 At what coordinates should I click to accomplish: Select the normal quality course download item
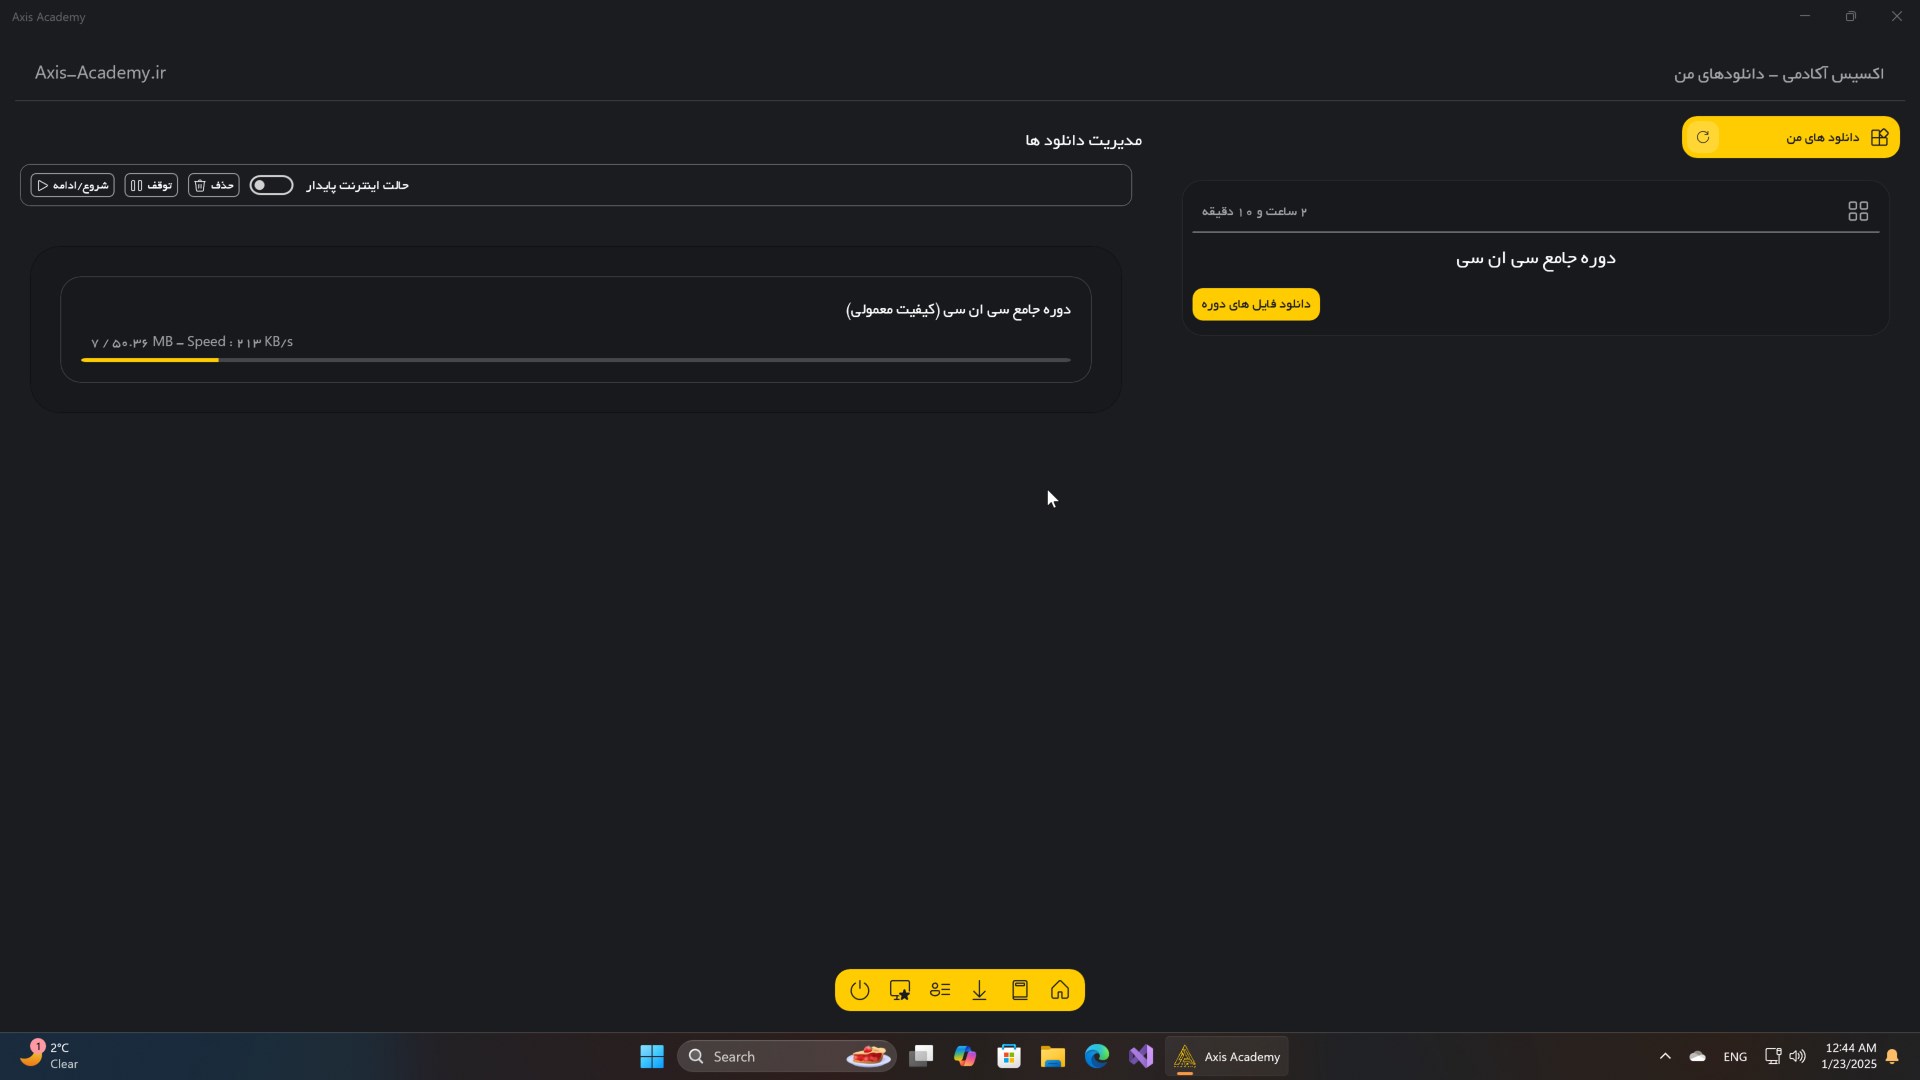click(x=957, y=310)
